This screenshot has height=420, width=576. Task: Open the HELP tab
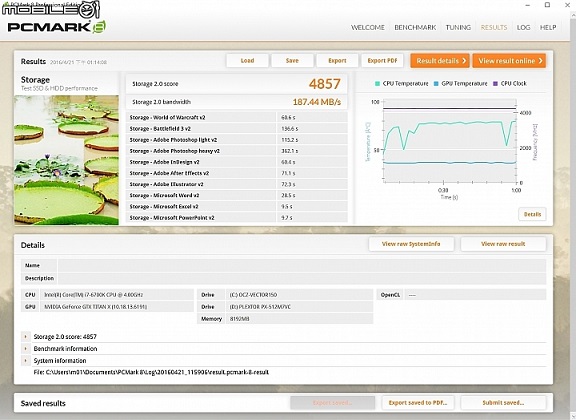point(548,28)
